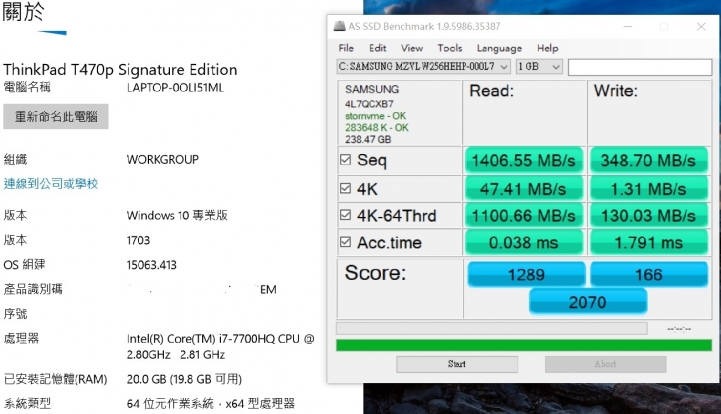Click the installed RAM value 20.0 GB
Screen dimensions: 721x414
184,379
